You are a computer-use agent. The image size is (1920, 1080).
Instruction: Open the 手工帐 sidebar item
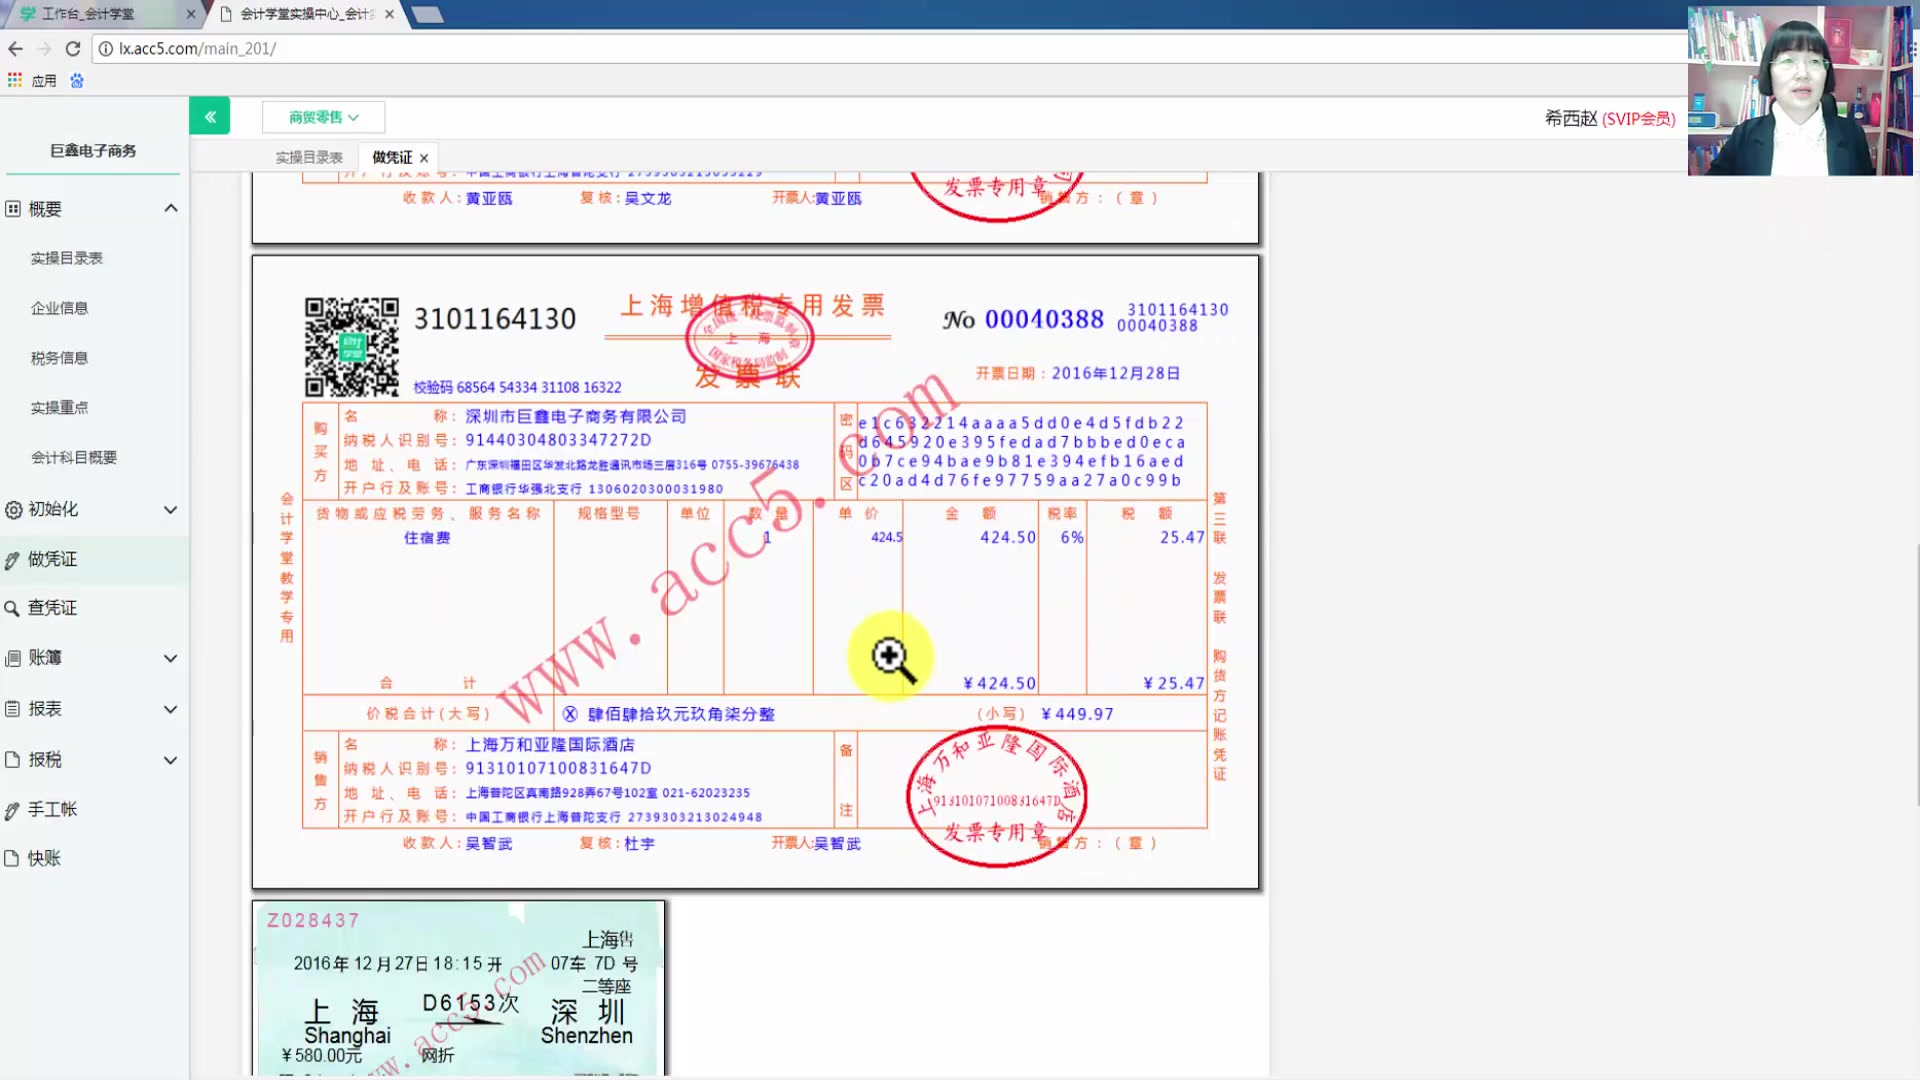click(x=52, y=809)
